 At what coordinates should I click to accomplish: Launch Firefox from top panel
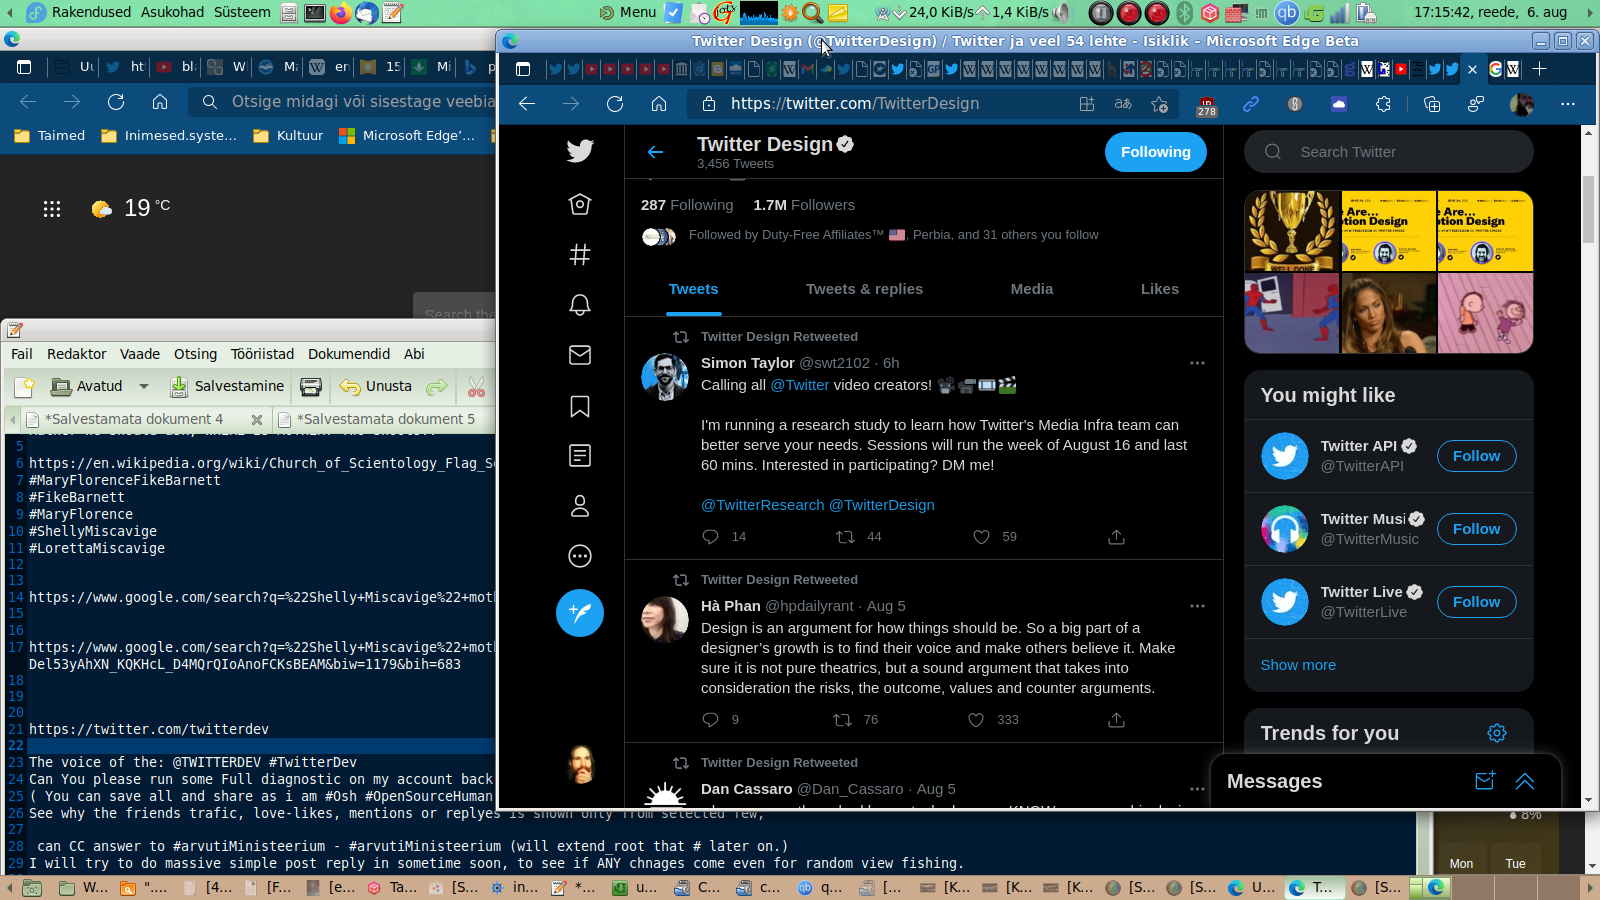[341, 13]
